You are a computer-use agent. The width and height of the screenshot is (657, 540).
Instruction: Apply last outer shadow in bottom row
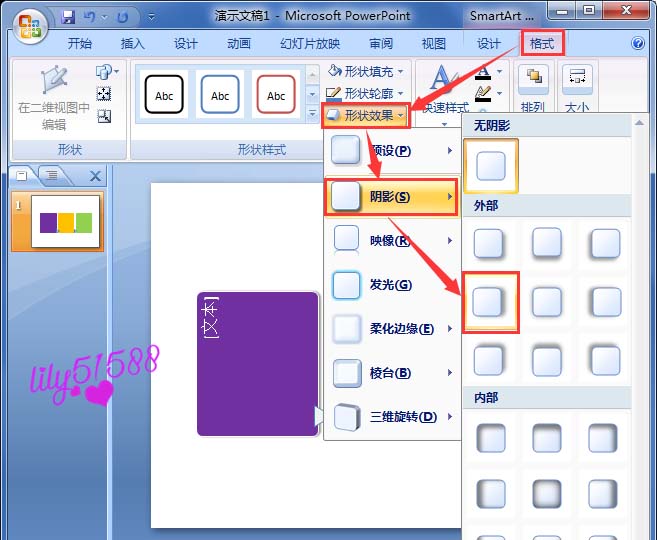(605, 360)
